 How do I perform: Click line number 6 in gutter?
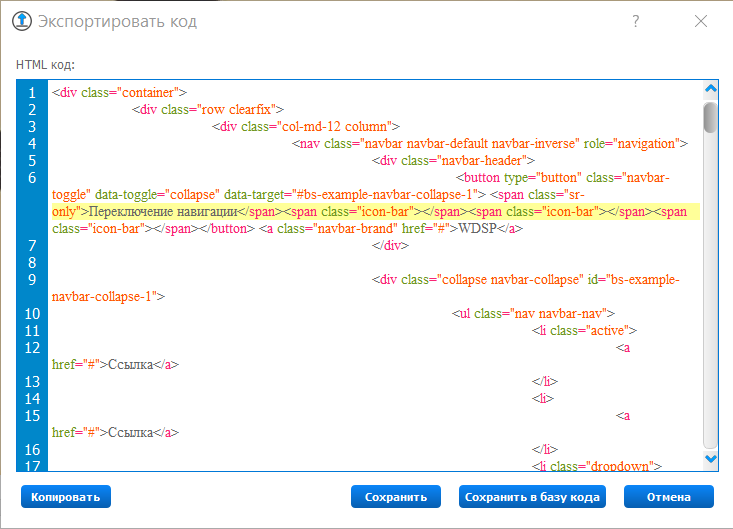(32, 178)
